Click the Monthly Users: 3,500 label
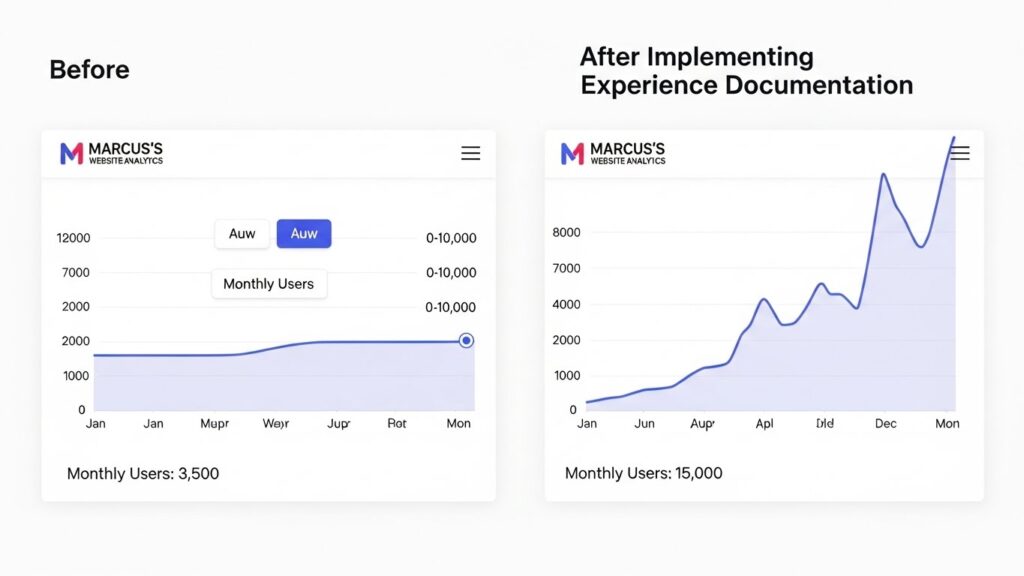This screenshot has width=1024, height=576. [143, 473]
